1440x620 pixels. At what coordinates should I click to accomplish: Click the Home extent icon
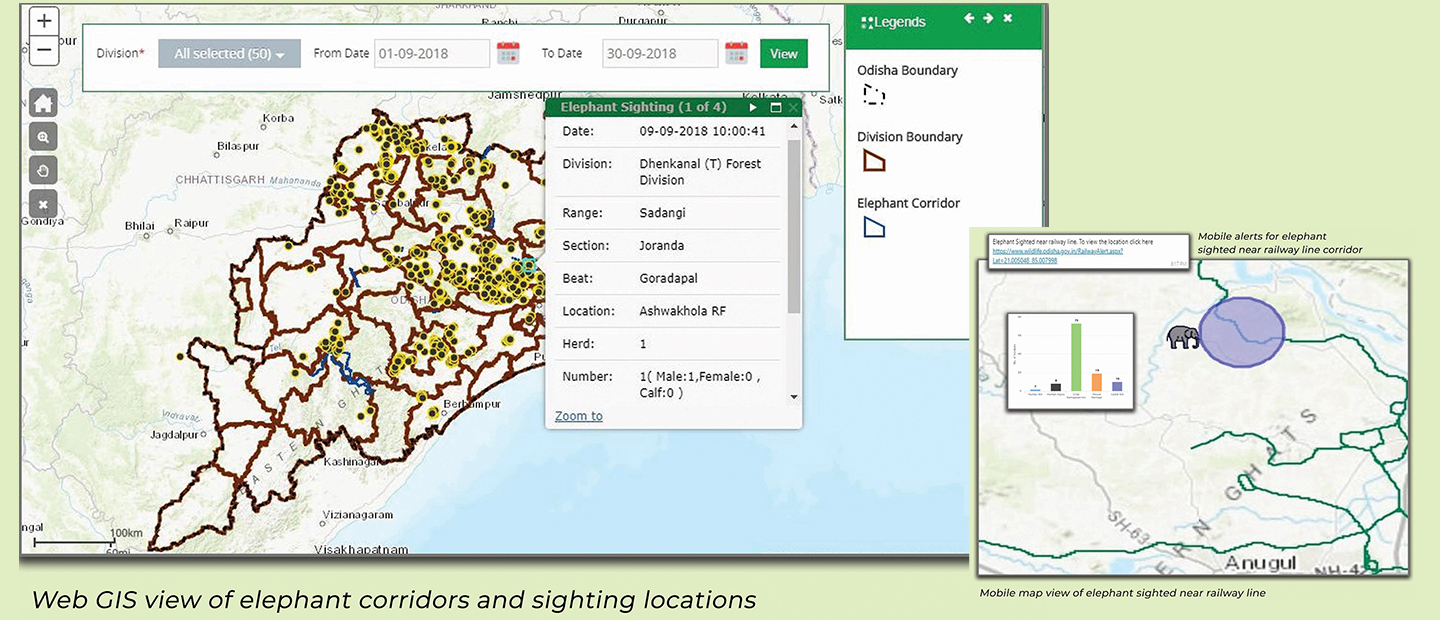pos(43,102)
